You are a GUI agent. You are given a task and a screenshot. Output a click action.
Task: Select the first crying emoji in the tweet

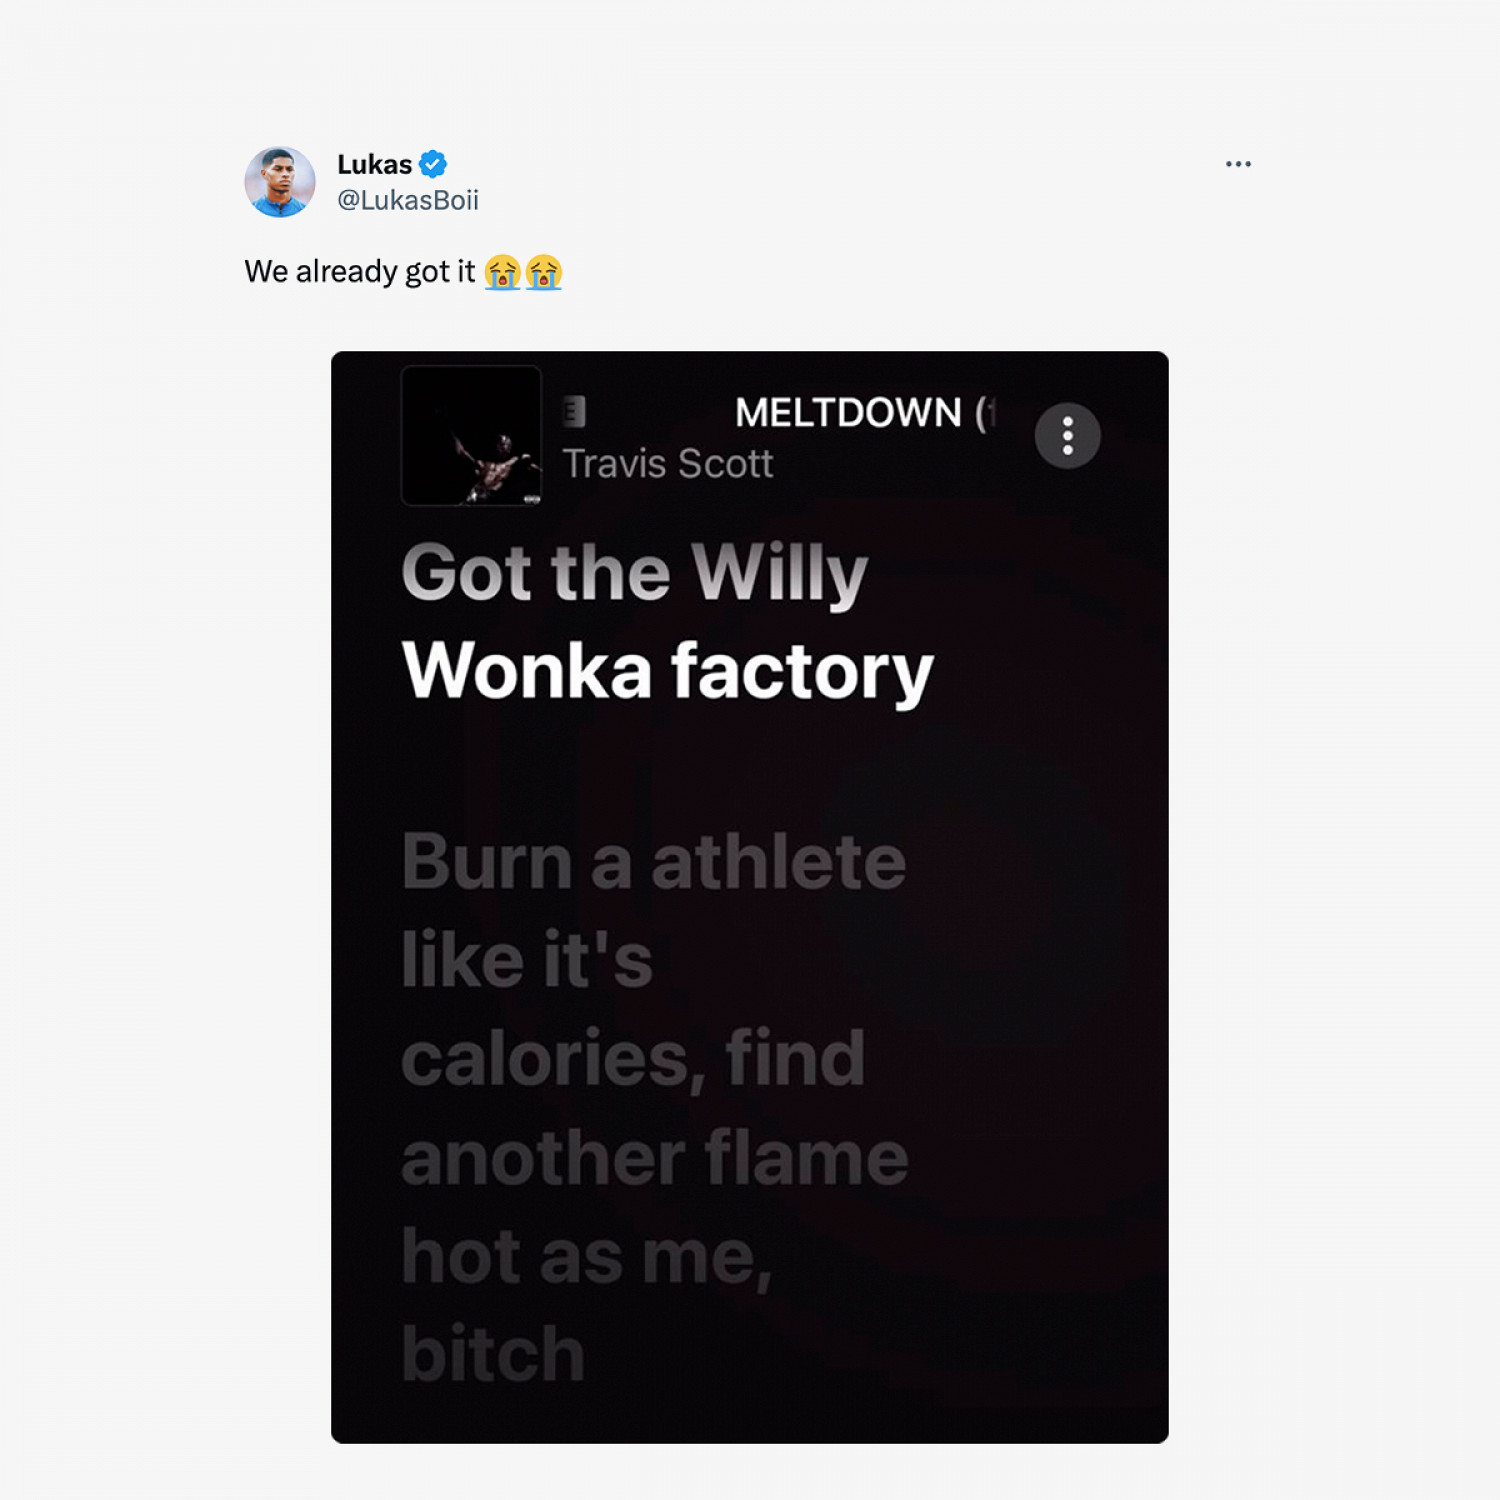(x=503, y=272)
